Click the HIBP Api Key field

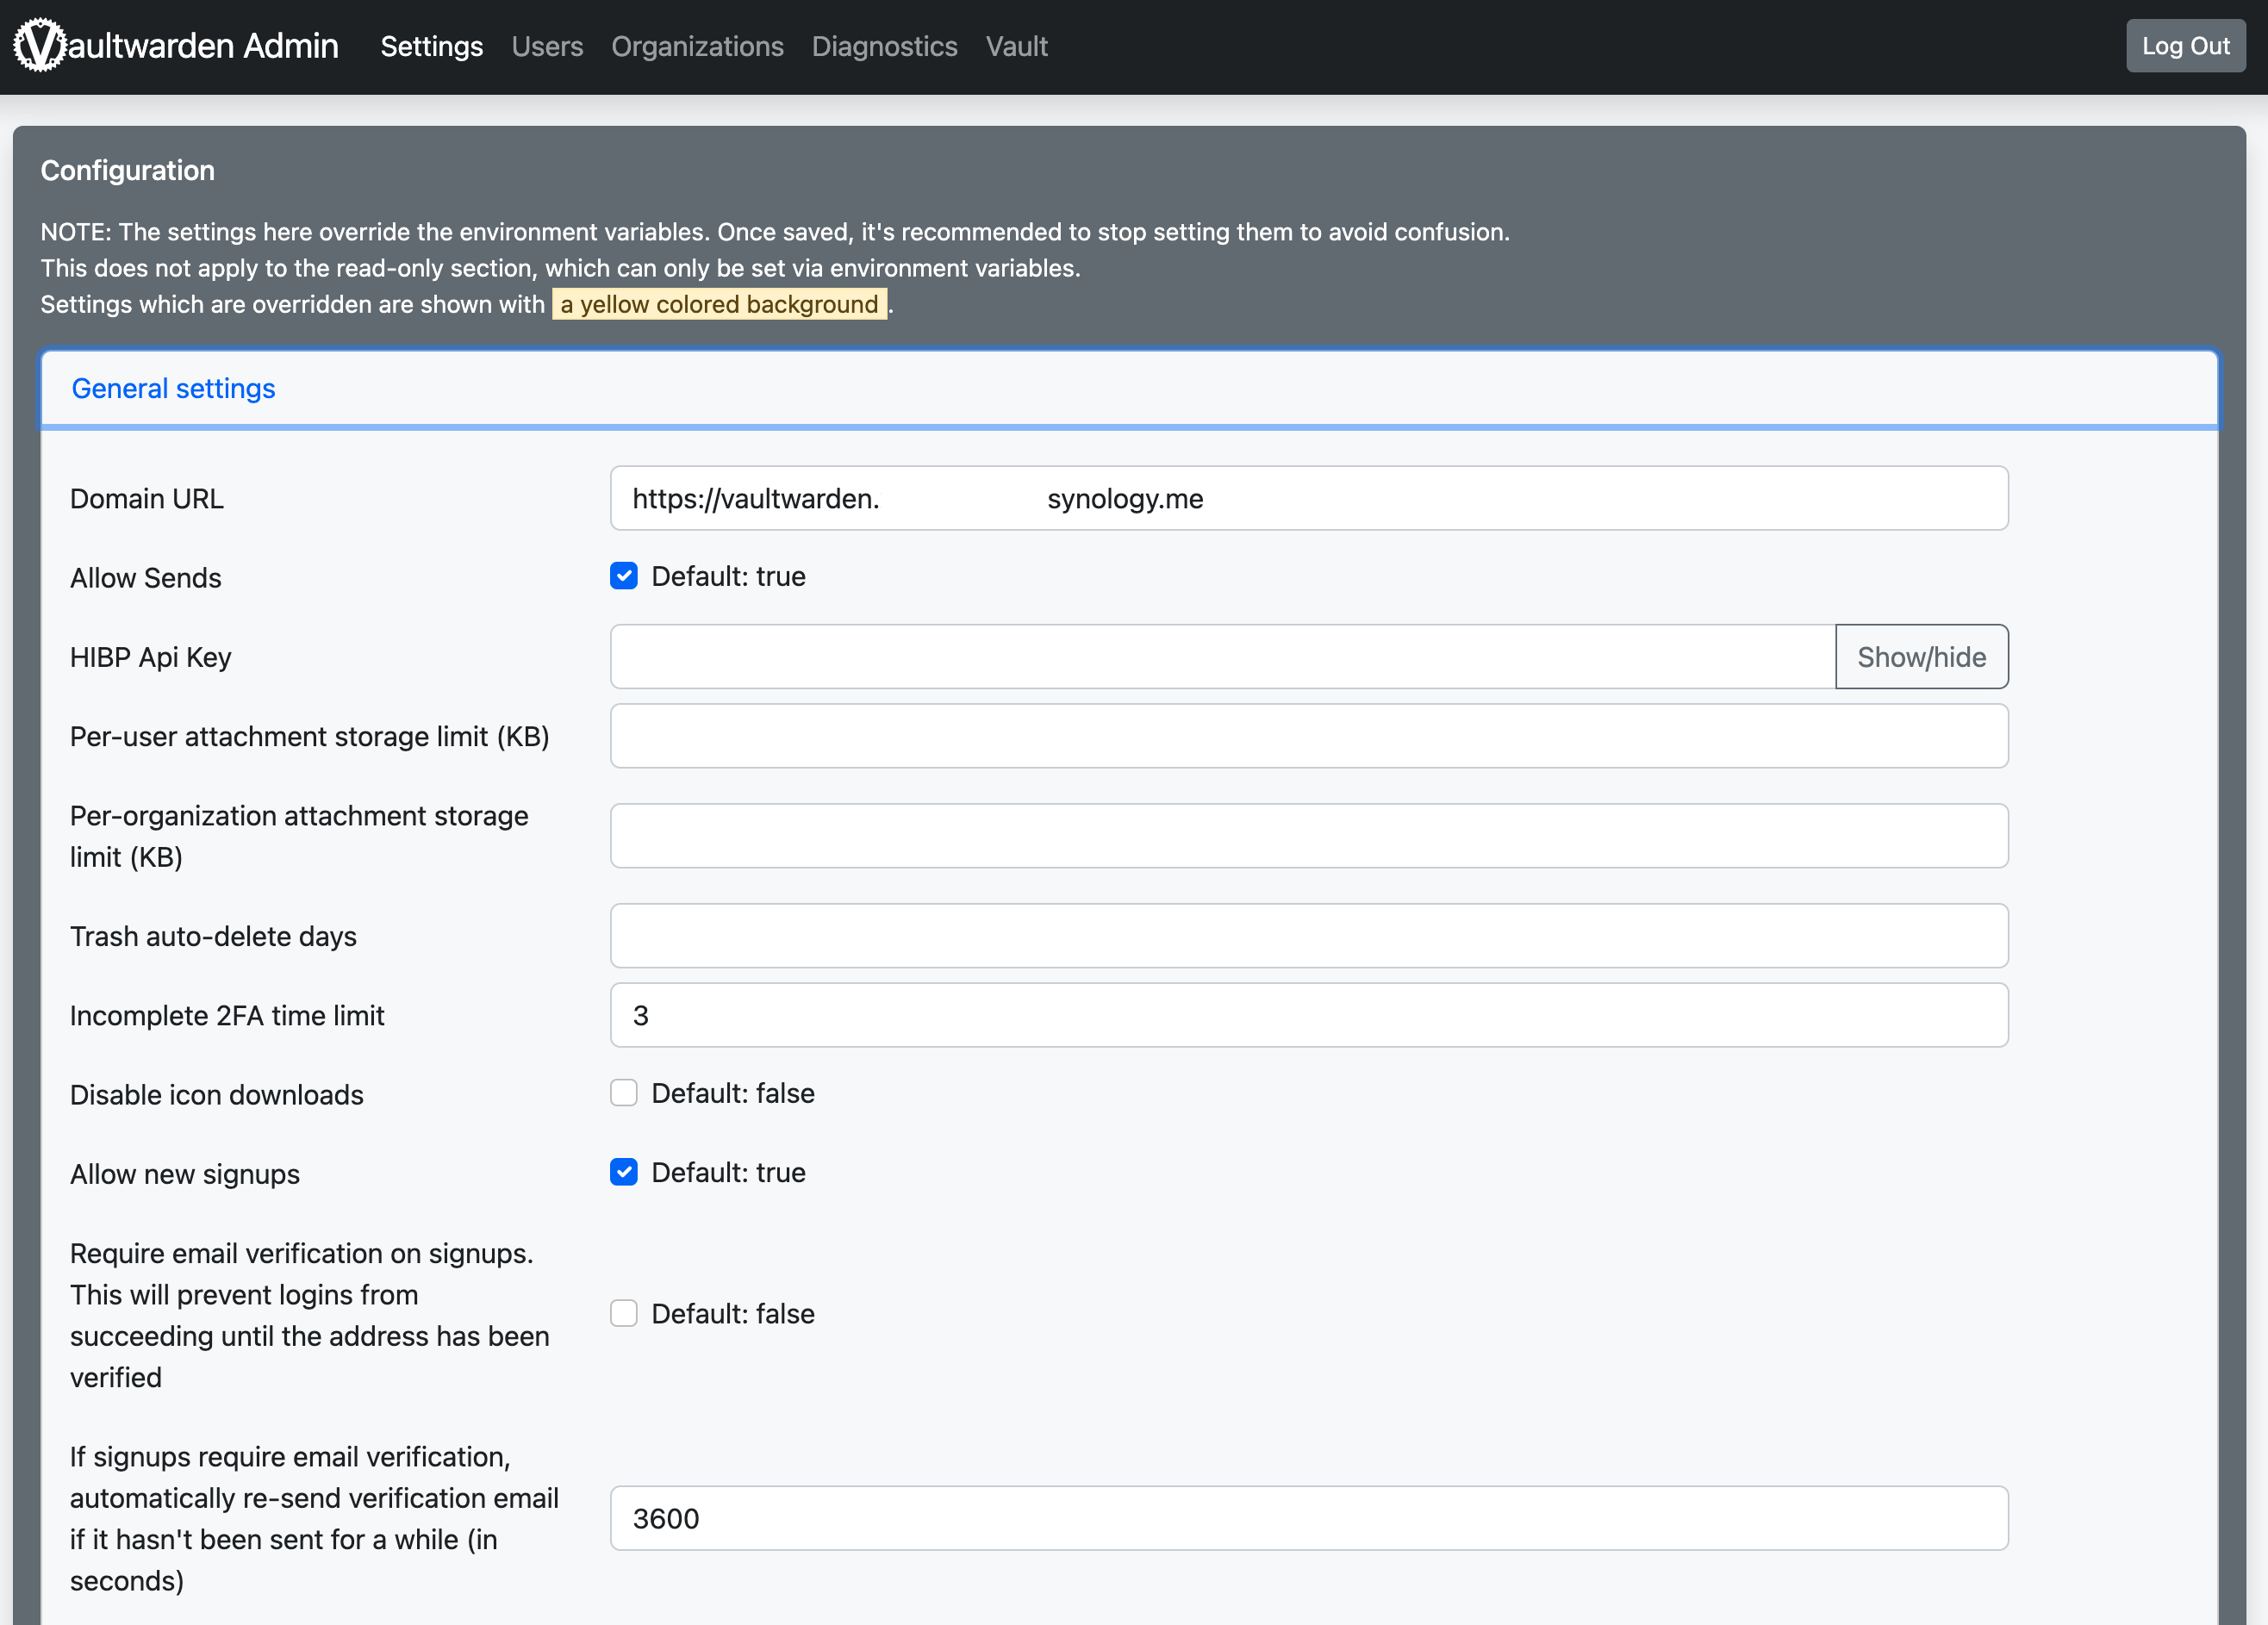point(1222,657)
